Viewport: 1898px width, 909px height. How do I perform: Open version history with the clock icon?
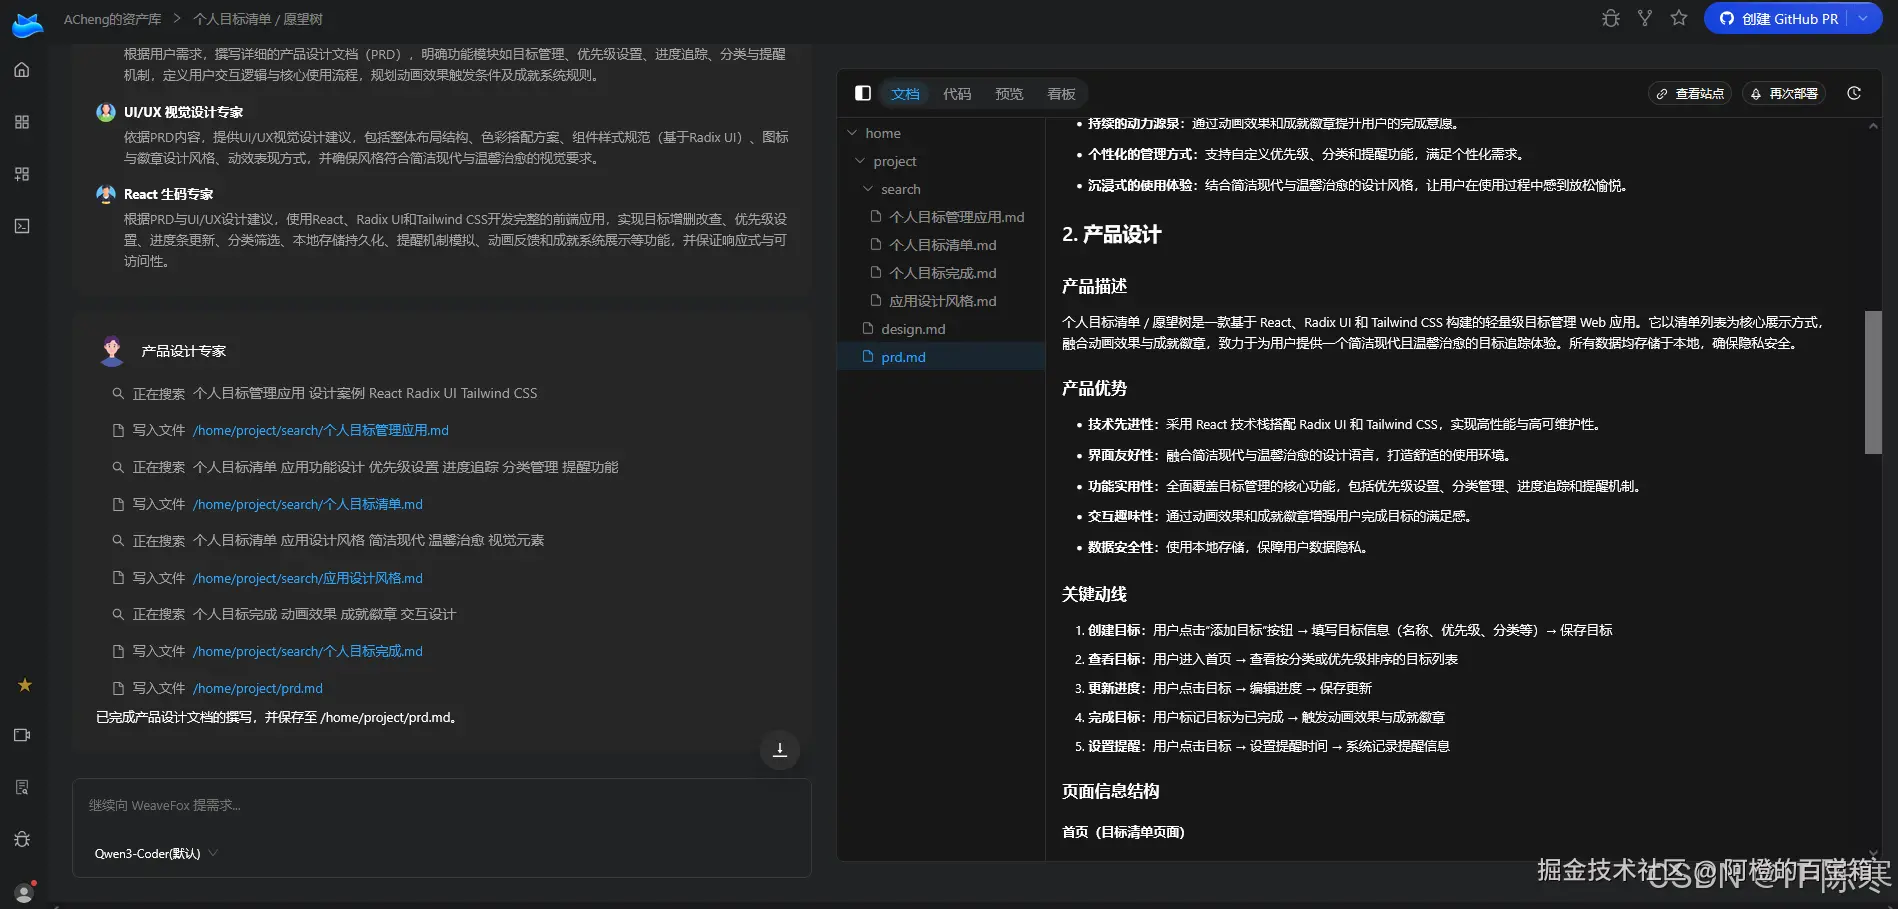1855,93
